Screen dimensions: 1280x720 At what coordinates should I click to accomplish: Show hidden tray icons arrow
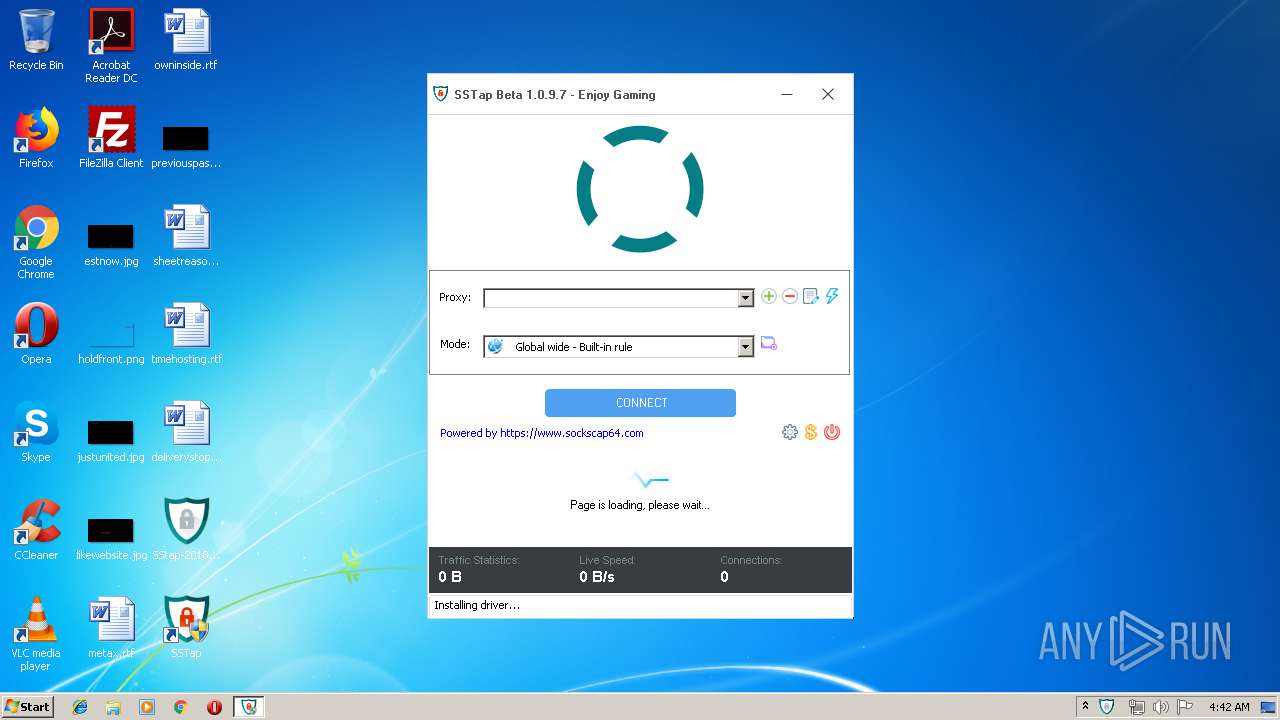1085,706
